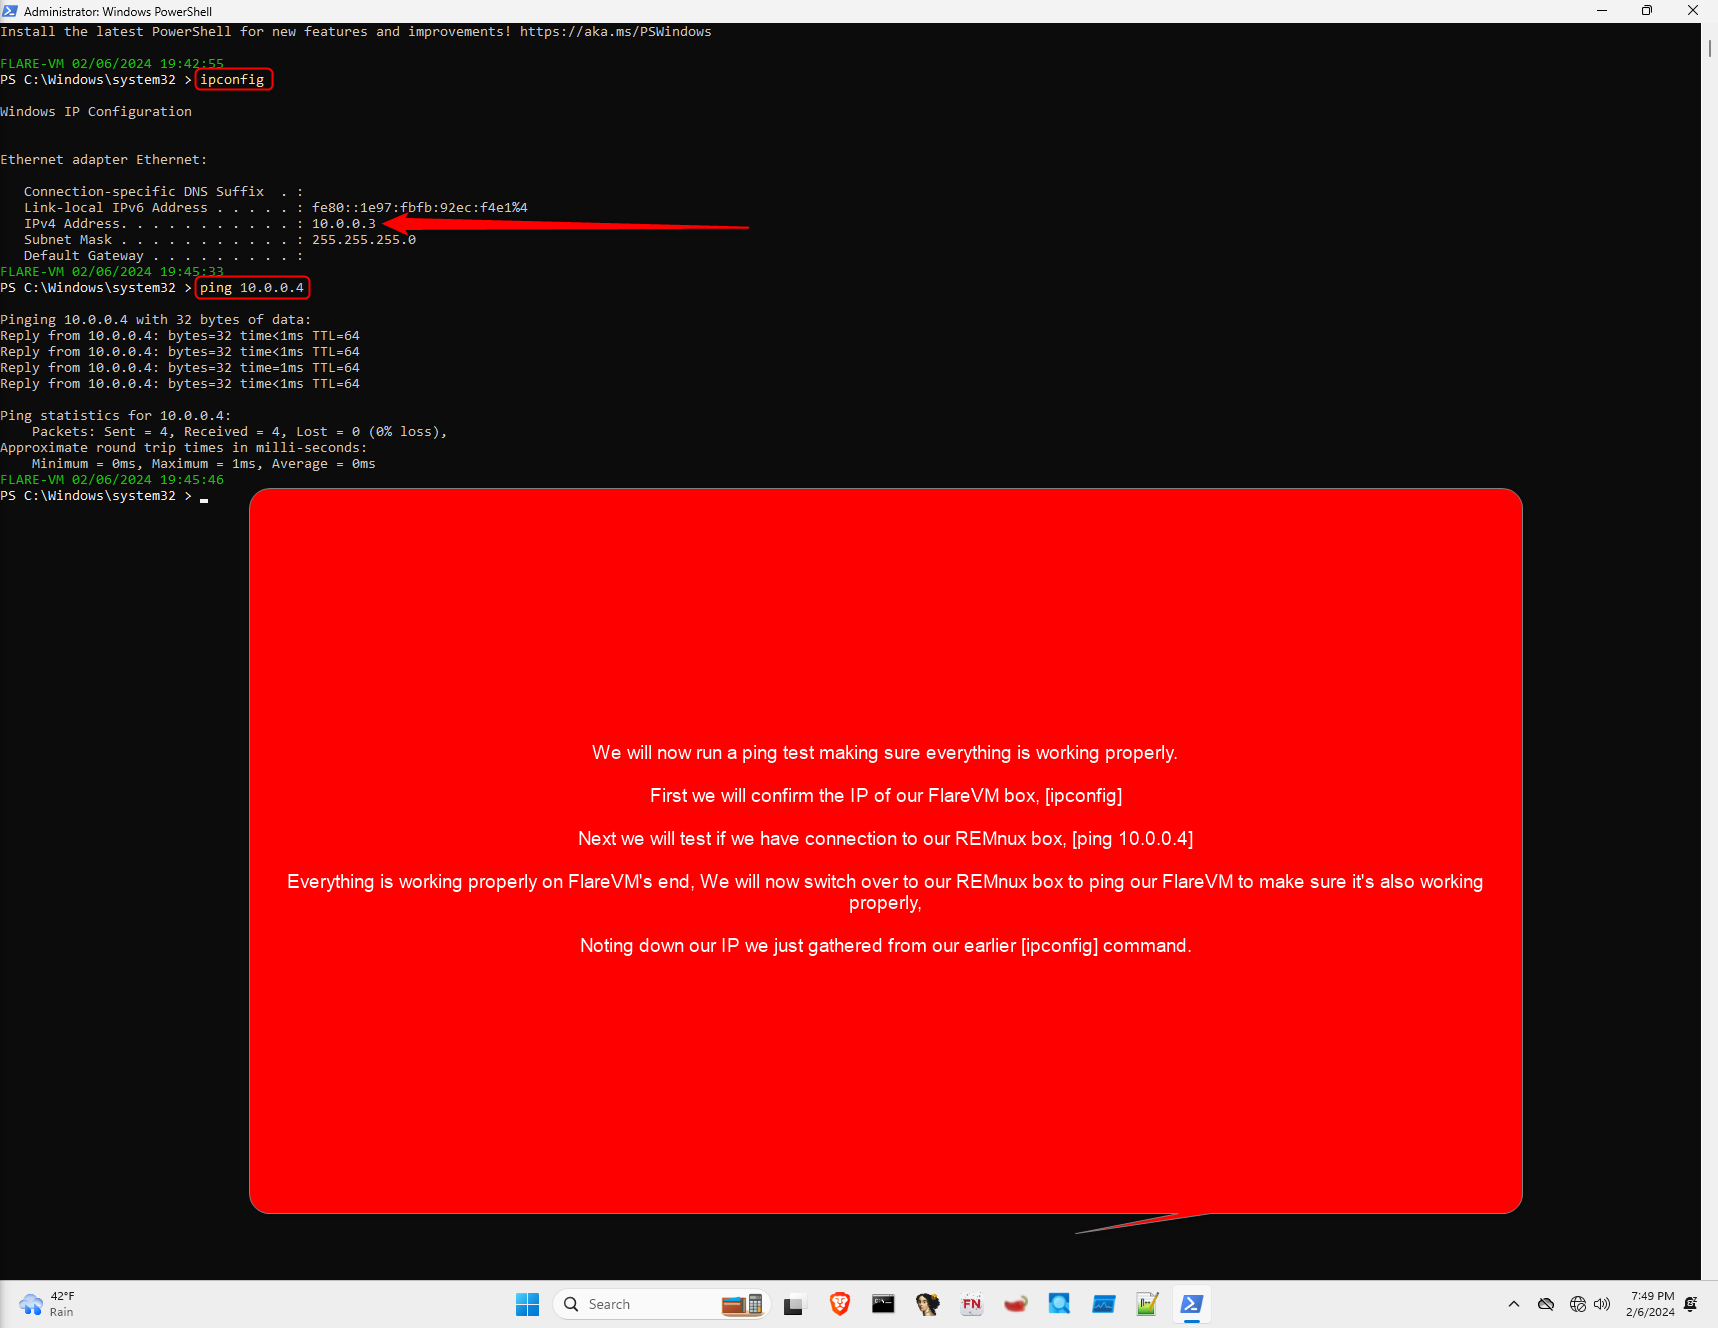The image size is (1718, 1328).
Task: Expand hidden system tray icons
Action: coord(1514,1305)
